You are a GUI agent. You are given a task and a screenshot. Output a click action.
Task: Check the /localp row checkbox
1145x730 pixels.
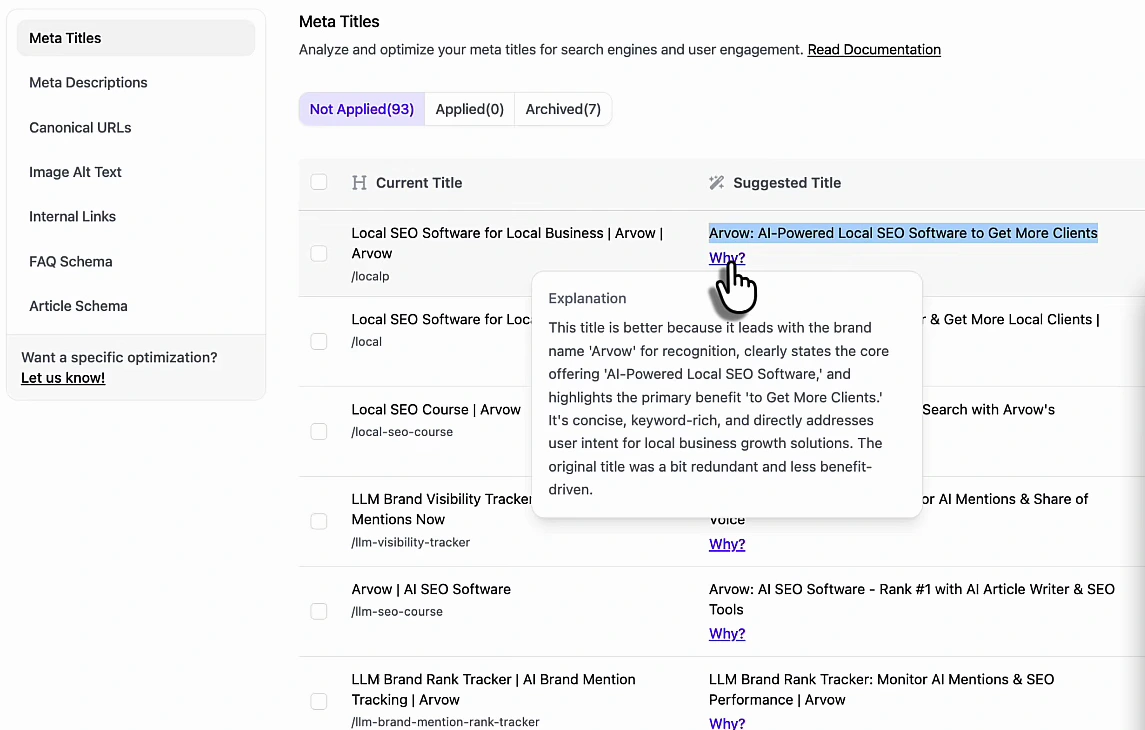[x=319, y=253]
